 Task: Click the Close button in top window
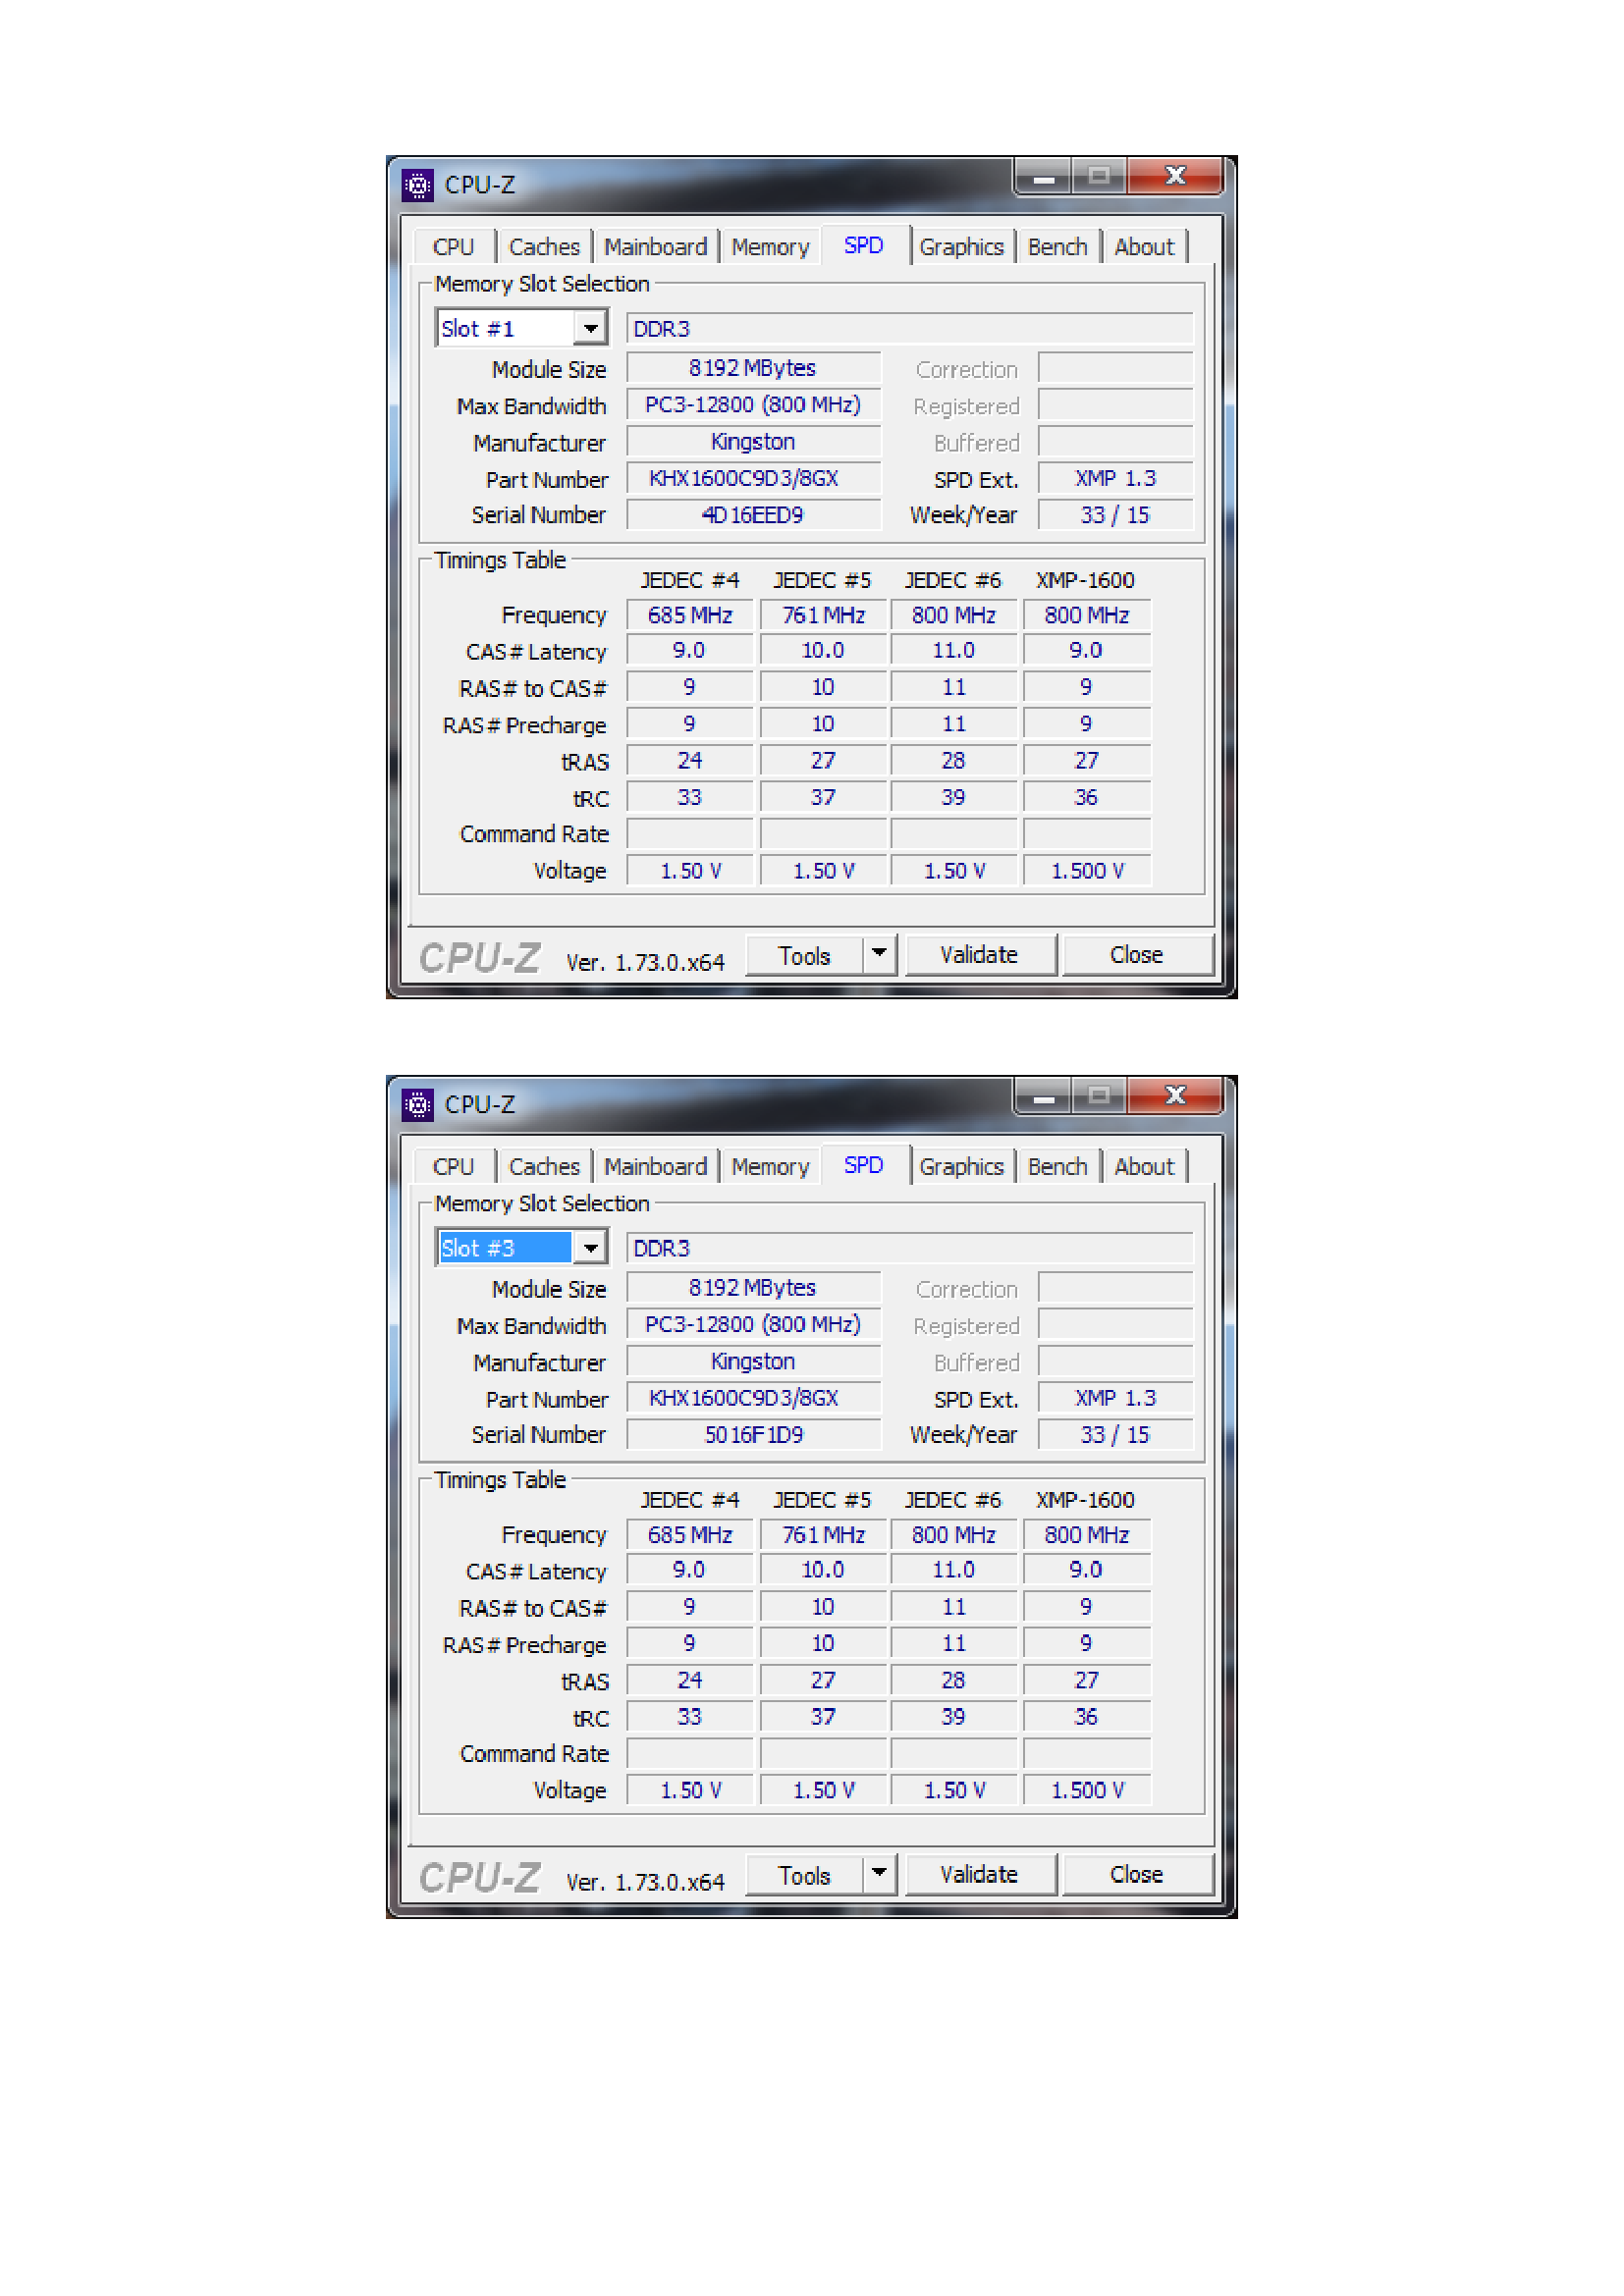tap(1137, 955)
